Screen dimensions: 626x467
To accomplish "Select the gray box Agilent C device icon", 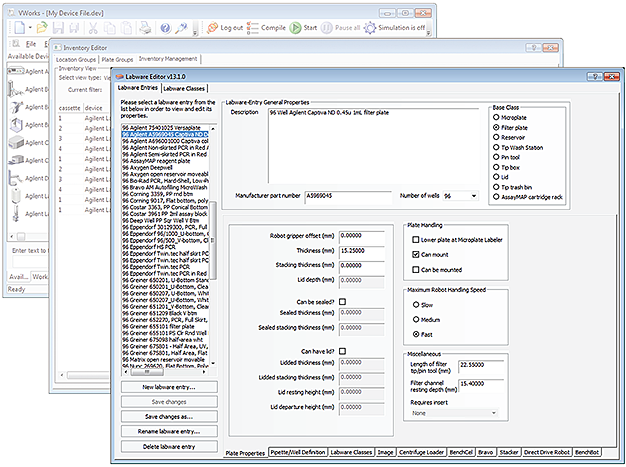I will click(x=16, y=142).
